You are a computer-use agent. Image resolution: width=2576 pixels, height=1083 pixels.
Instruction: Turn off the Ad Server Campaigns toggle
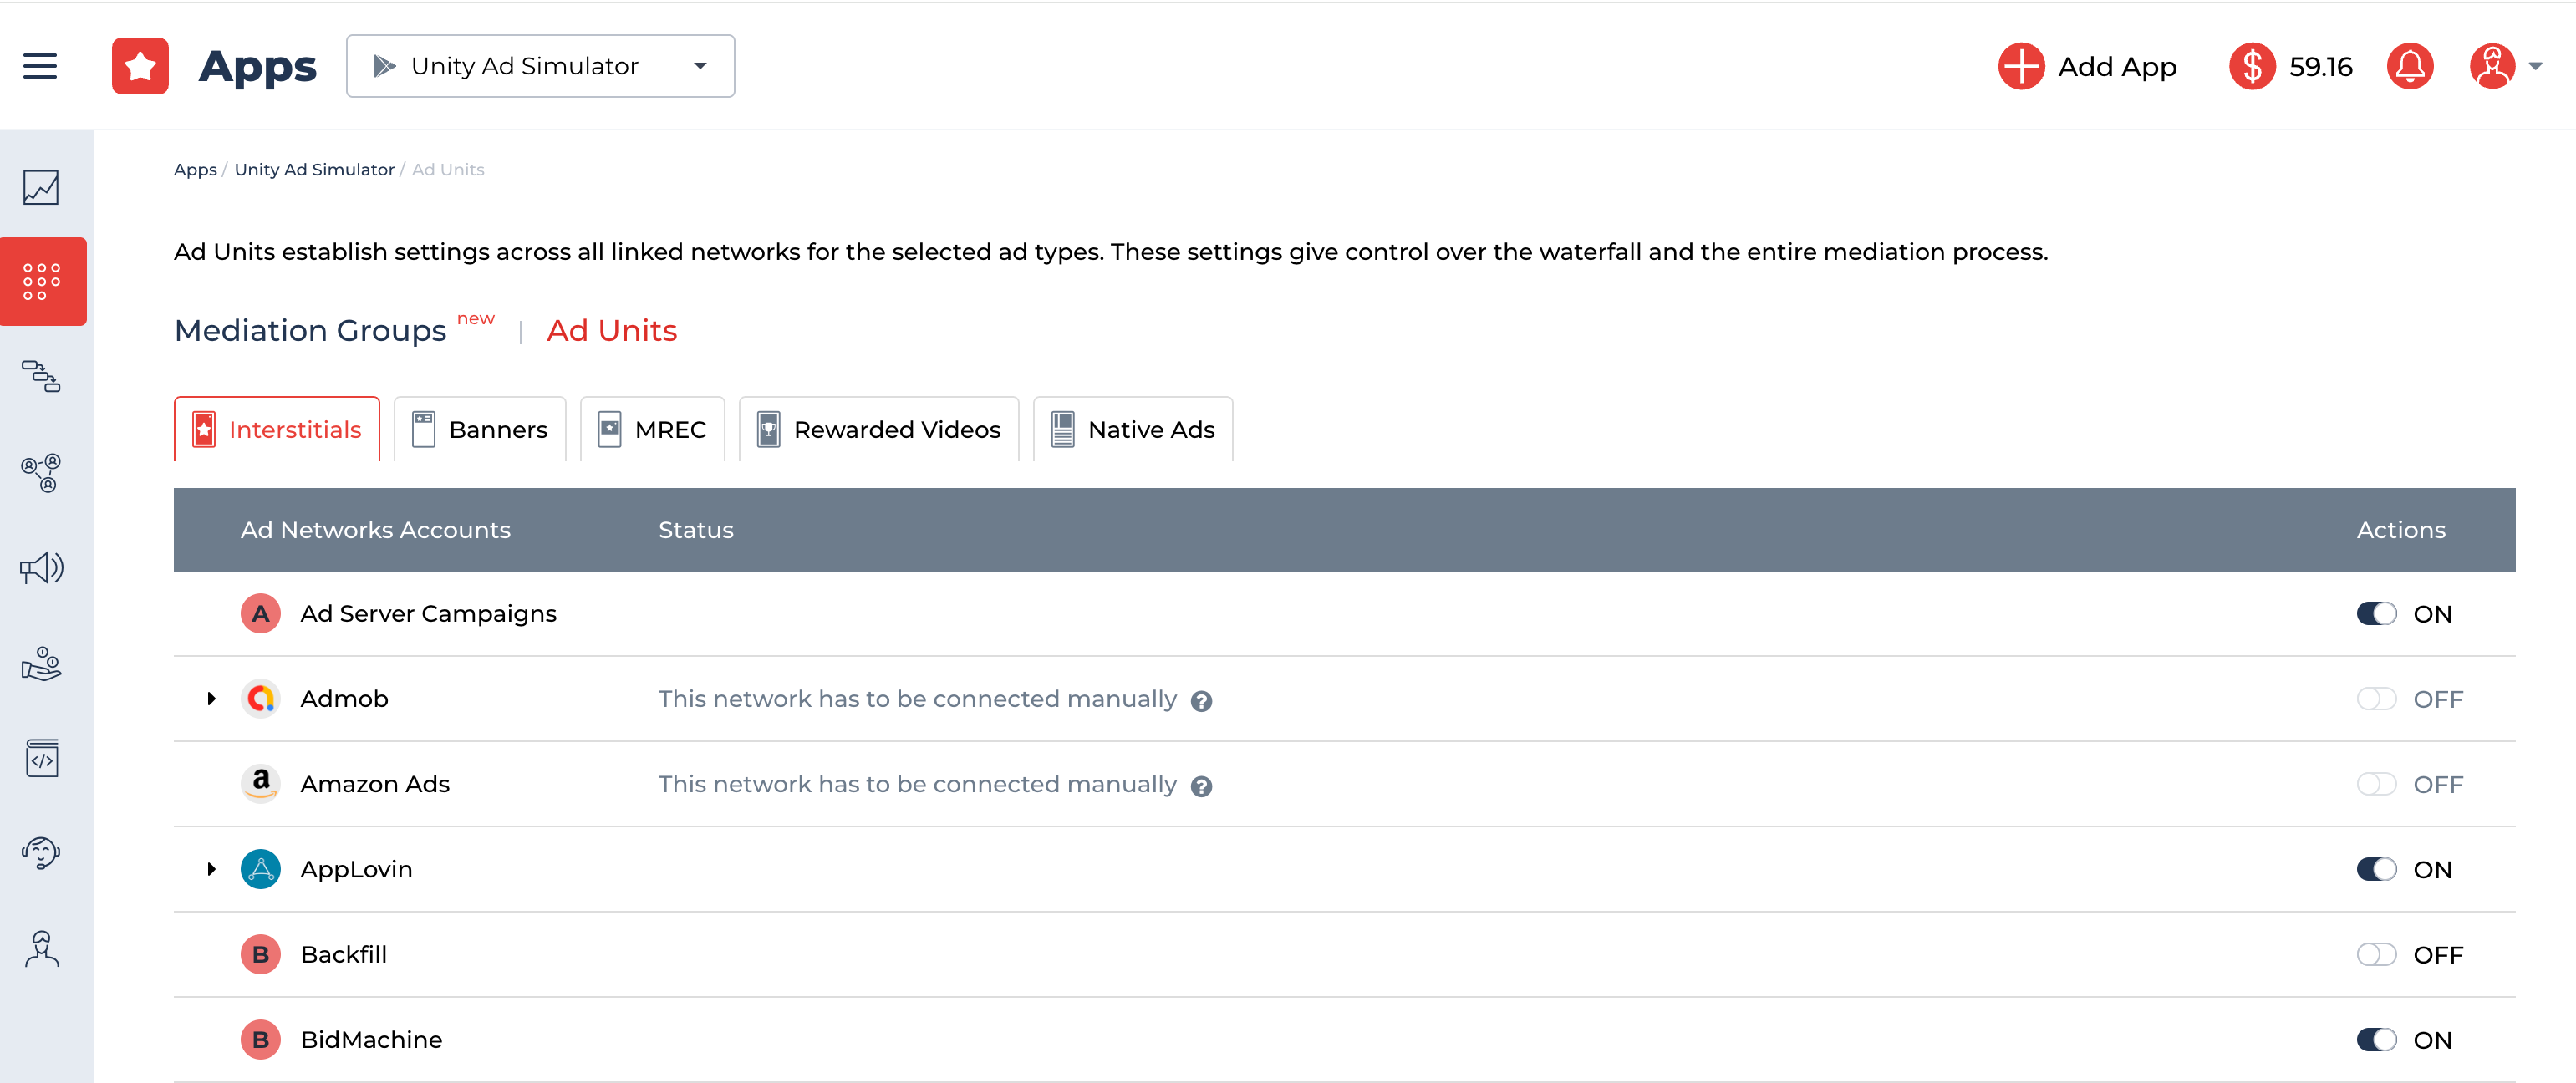click(x=2376, y=613)
